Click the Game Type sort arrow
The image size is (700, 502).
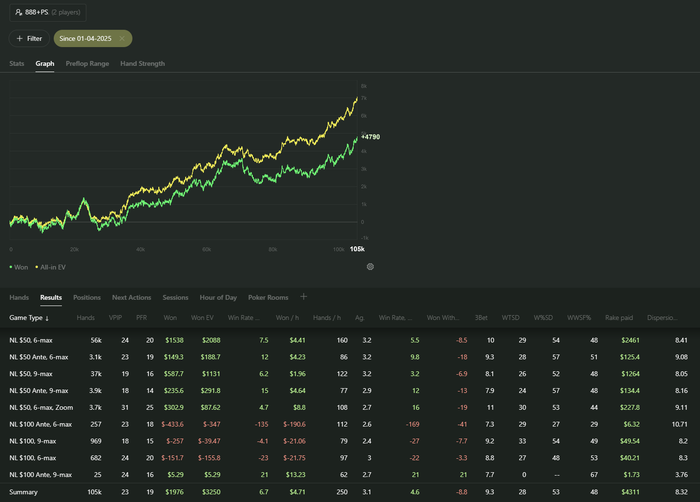47,318
